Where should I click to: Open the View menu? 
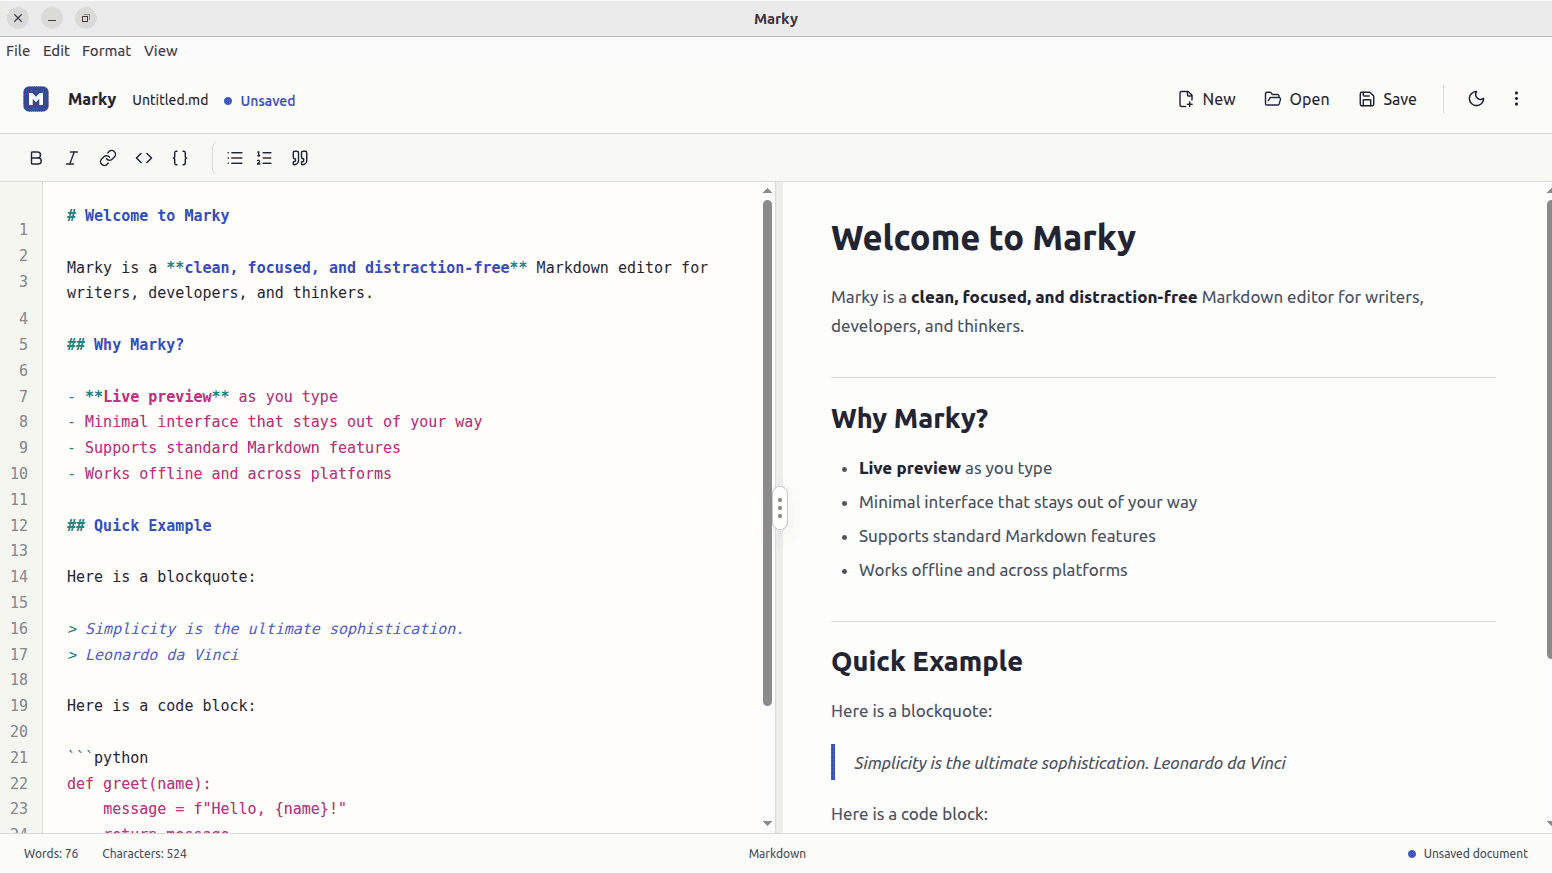(160, 51)
